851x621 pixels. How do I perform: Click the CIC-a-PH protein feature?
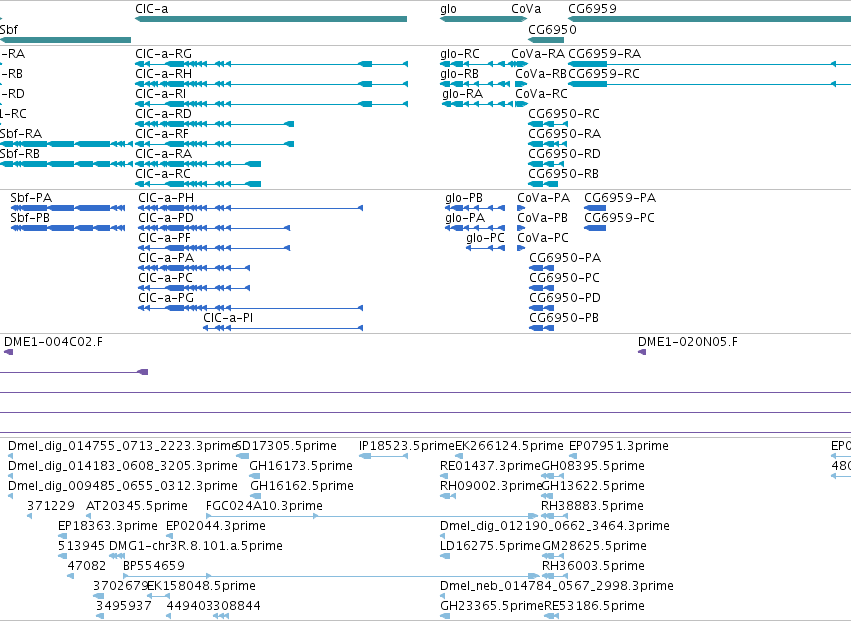coord(251,208)
